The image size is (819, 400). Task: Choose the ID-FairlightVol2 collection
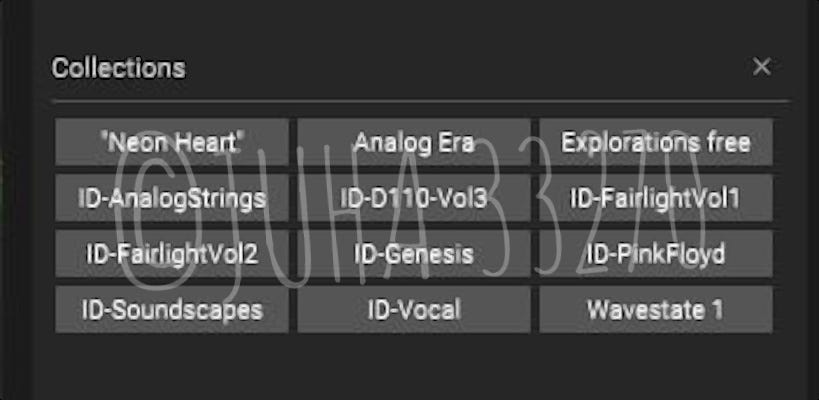(x=172, y=254)
